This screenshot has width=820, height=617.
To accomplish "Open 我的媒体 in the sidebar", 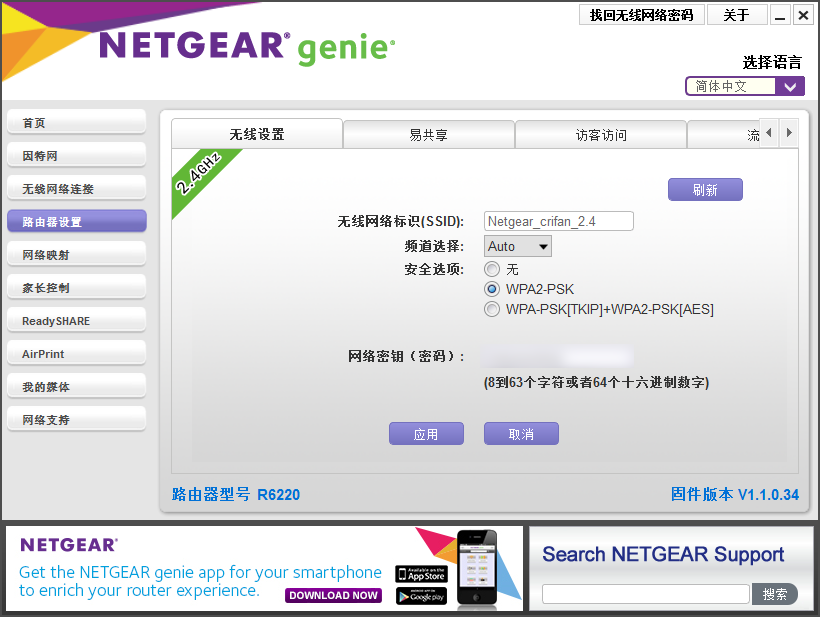I will coord(76,386).
